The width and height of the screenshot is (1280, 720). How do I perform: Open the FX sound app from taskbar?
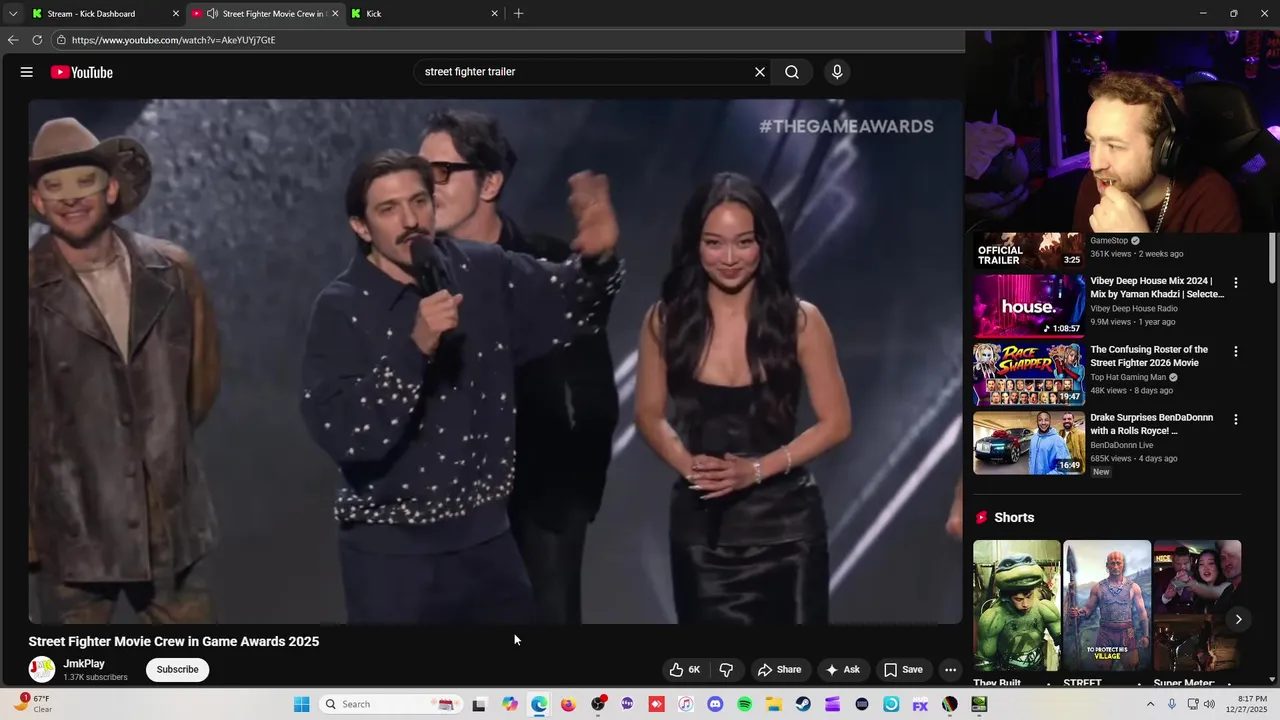coord(920,704)
